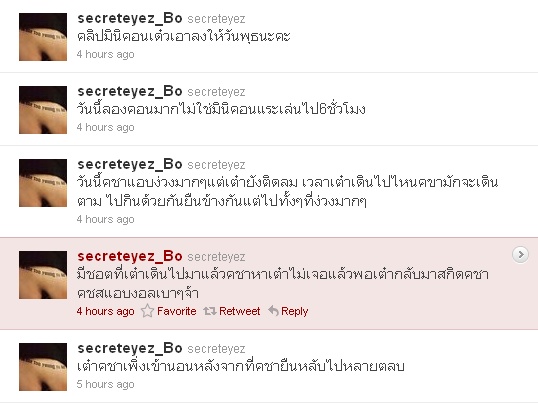Click the first tweet's '4 hours ago' timestamp
This screenshot has width=538, height=403.
pyautogui.click(x=105, y=54)
